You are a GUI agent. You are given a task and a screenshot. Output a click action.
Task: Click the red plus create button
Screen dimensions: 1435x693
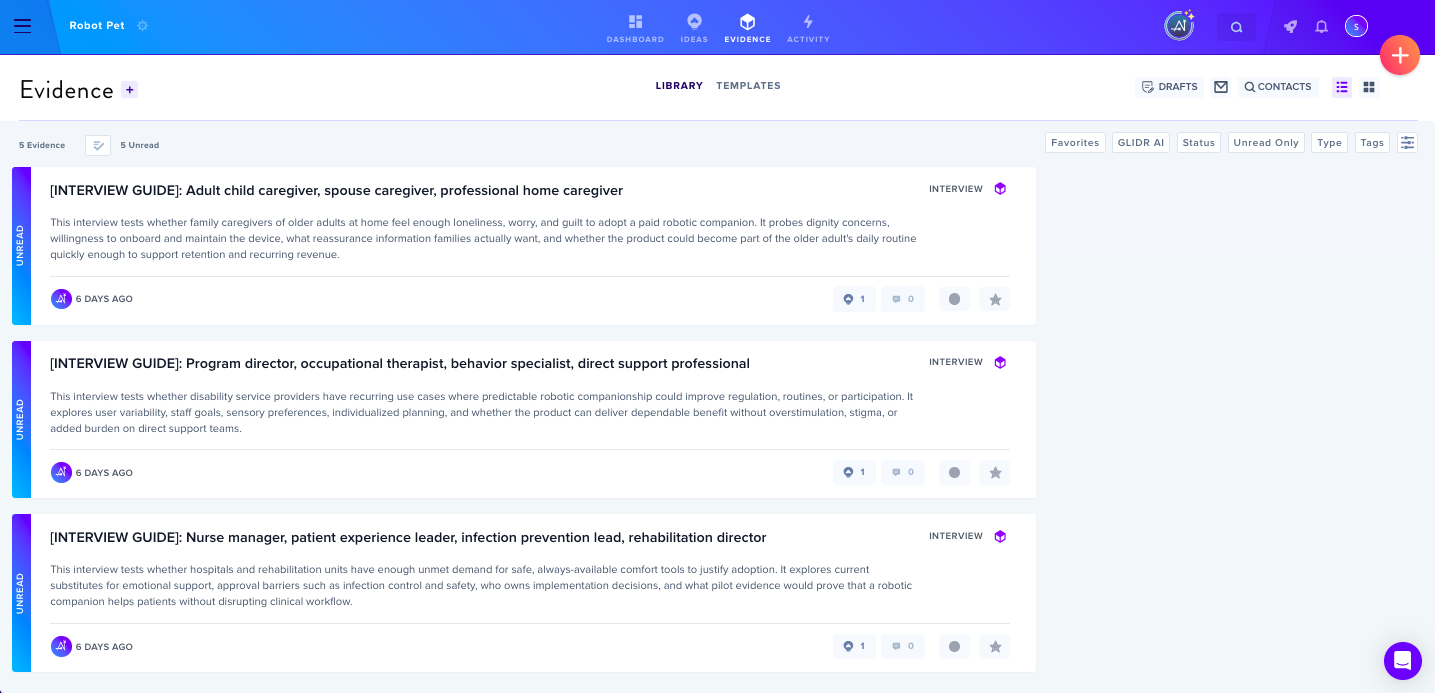tap(1400, 55)
